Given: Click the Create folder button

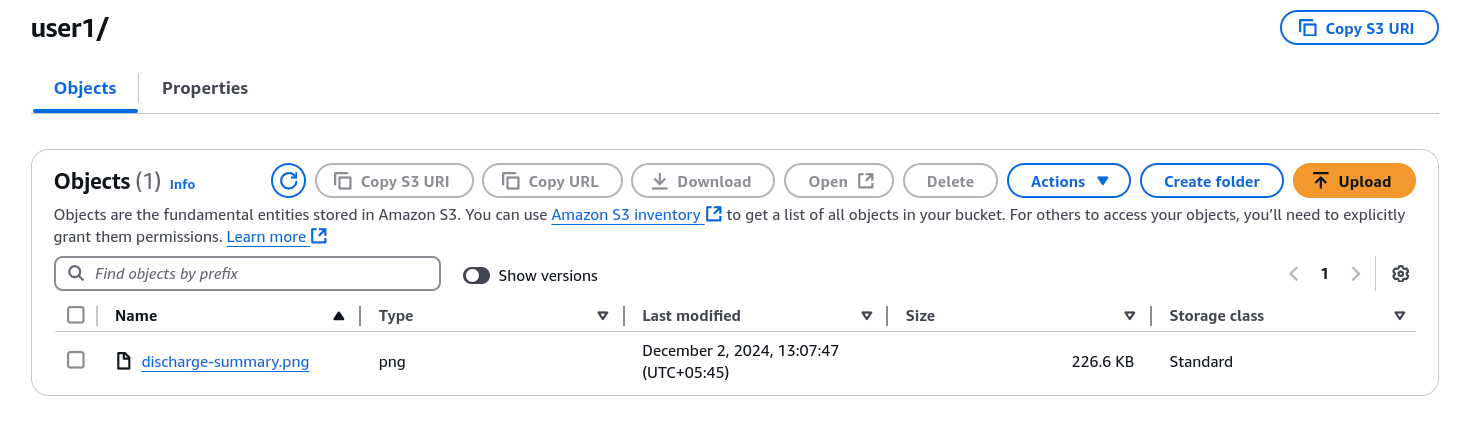Looking at the screenshot, I should (x=1211, y=181).
